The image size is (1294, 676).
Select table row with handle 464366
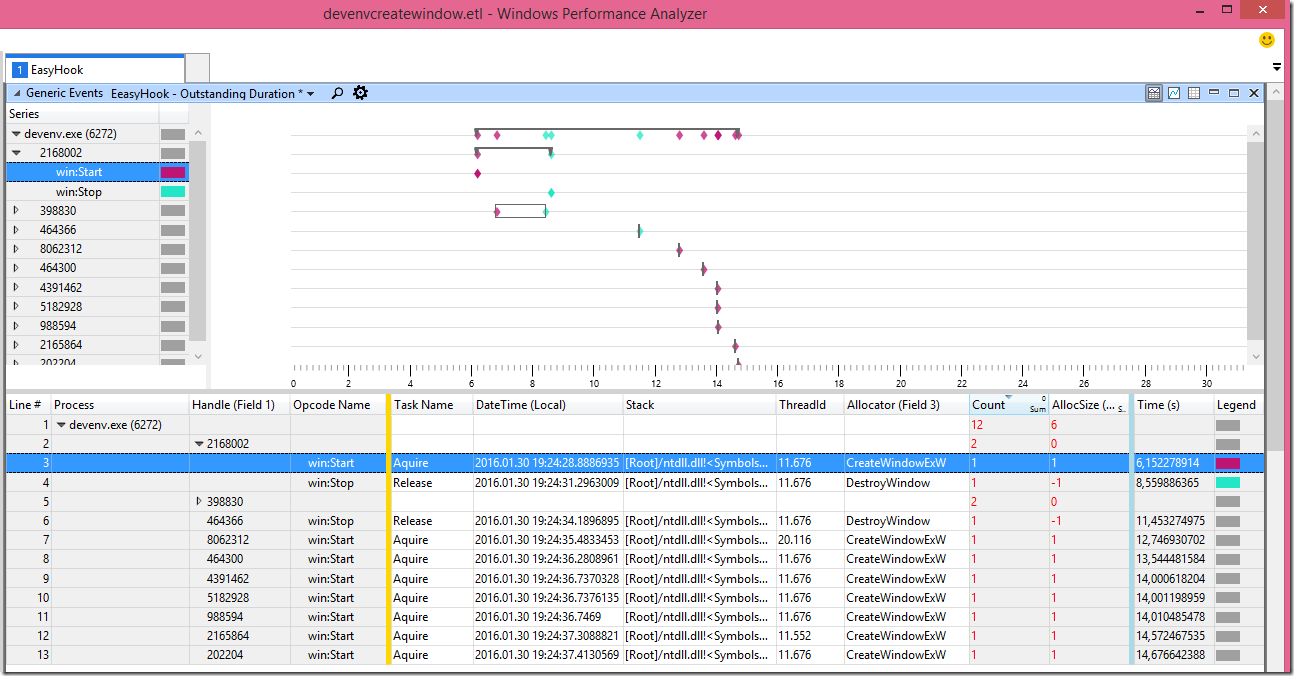tap(634, 521)
